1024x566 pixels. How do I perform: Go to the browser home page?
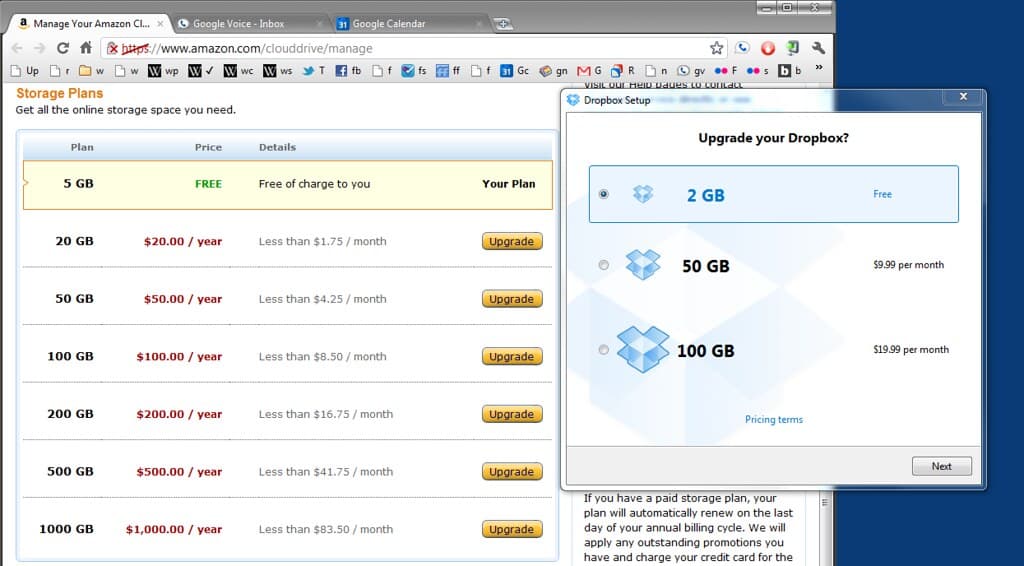86,48
